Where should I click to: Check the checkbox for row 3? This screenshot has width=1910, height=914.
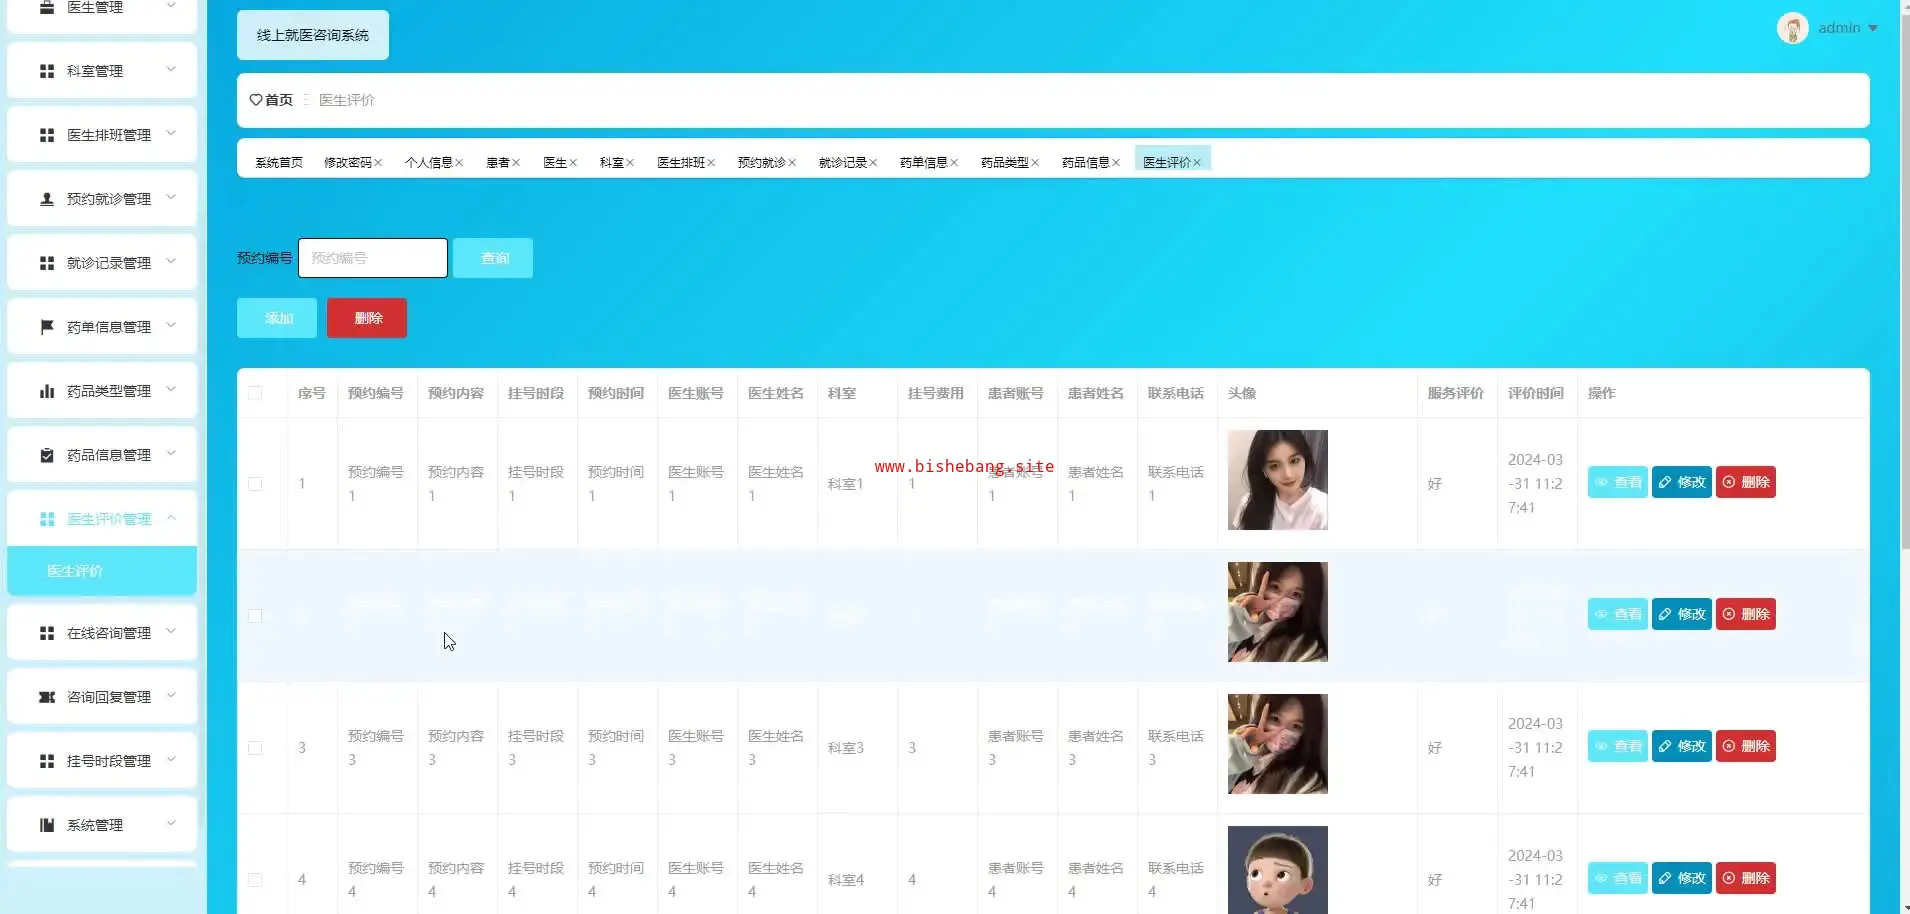tap(255, 748)
